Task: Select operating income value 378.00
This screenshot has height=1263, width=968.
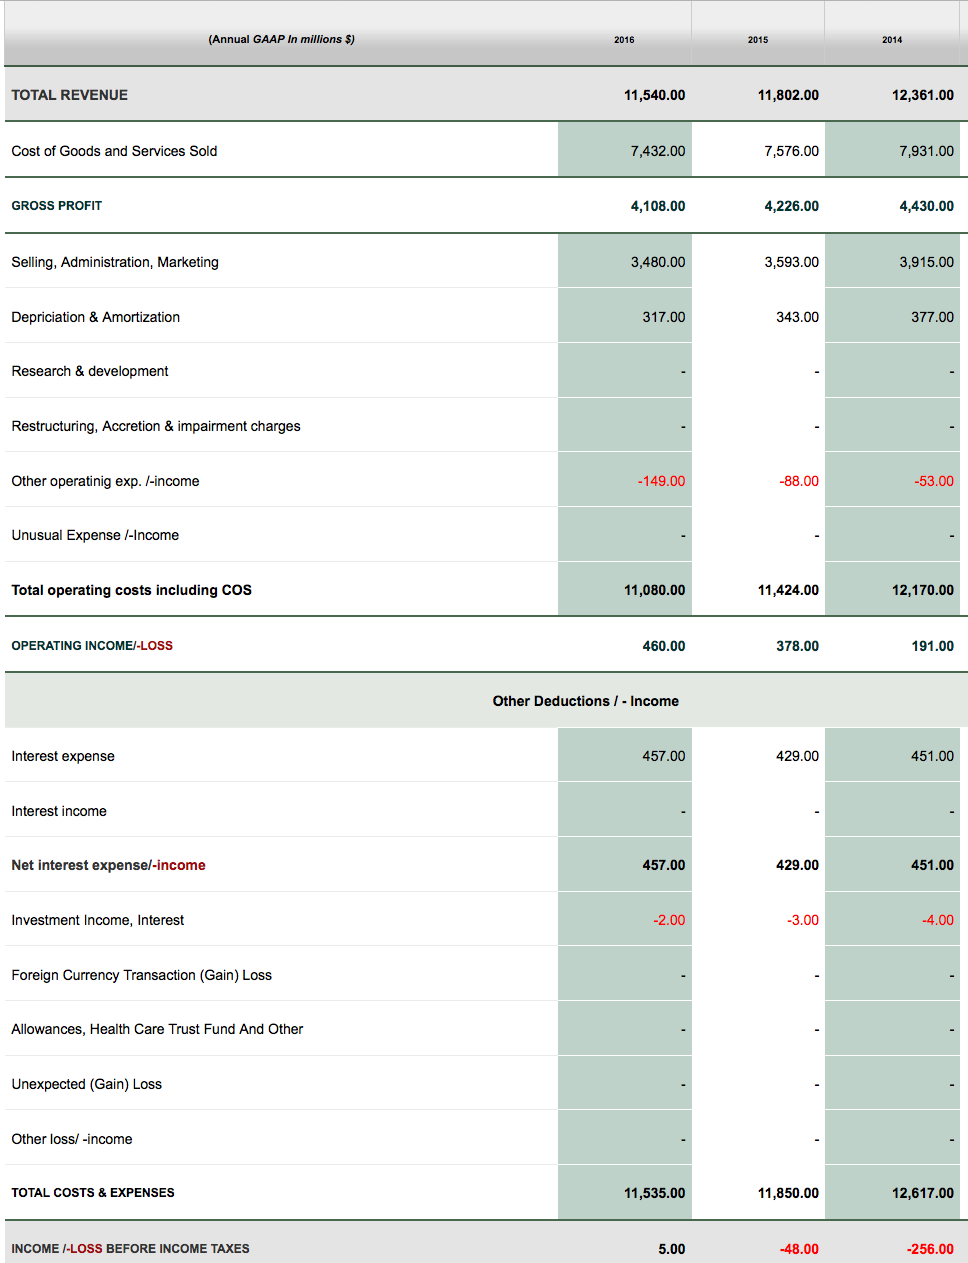Action: click(797, 646)
